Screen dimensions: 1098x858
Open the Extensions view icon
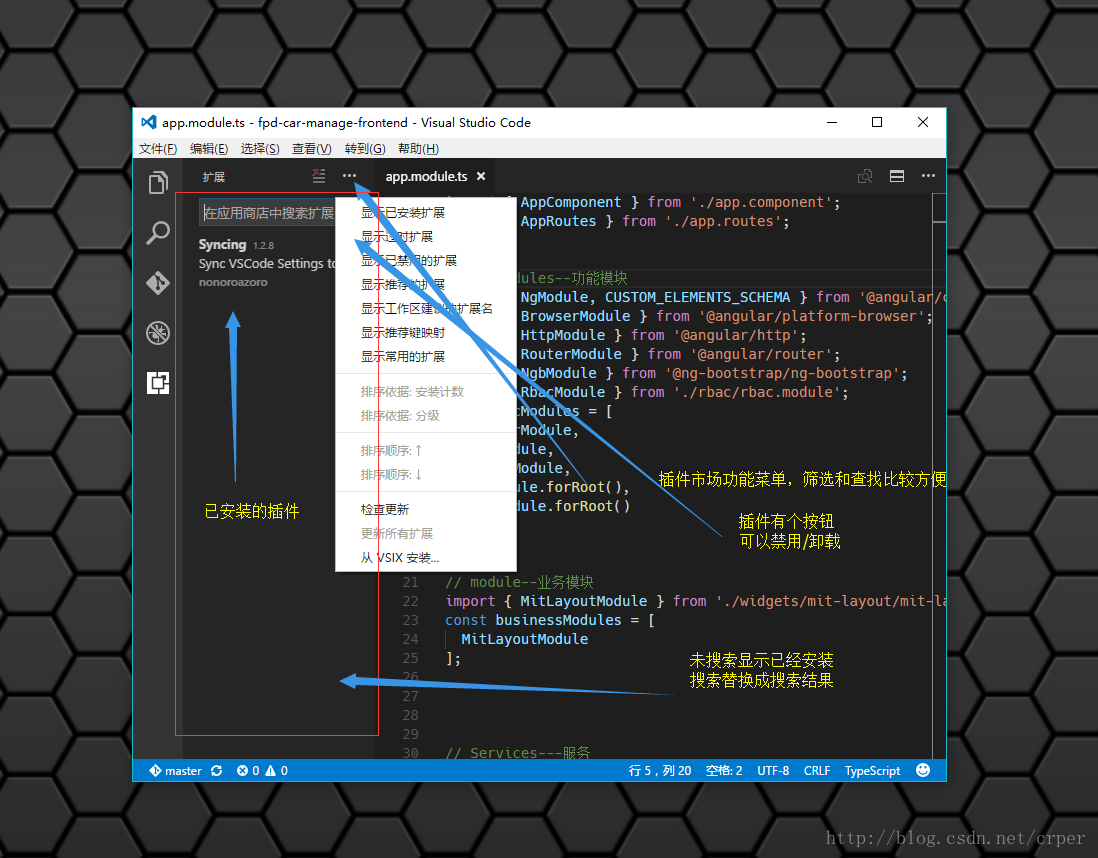(158, 382)
